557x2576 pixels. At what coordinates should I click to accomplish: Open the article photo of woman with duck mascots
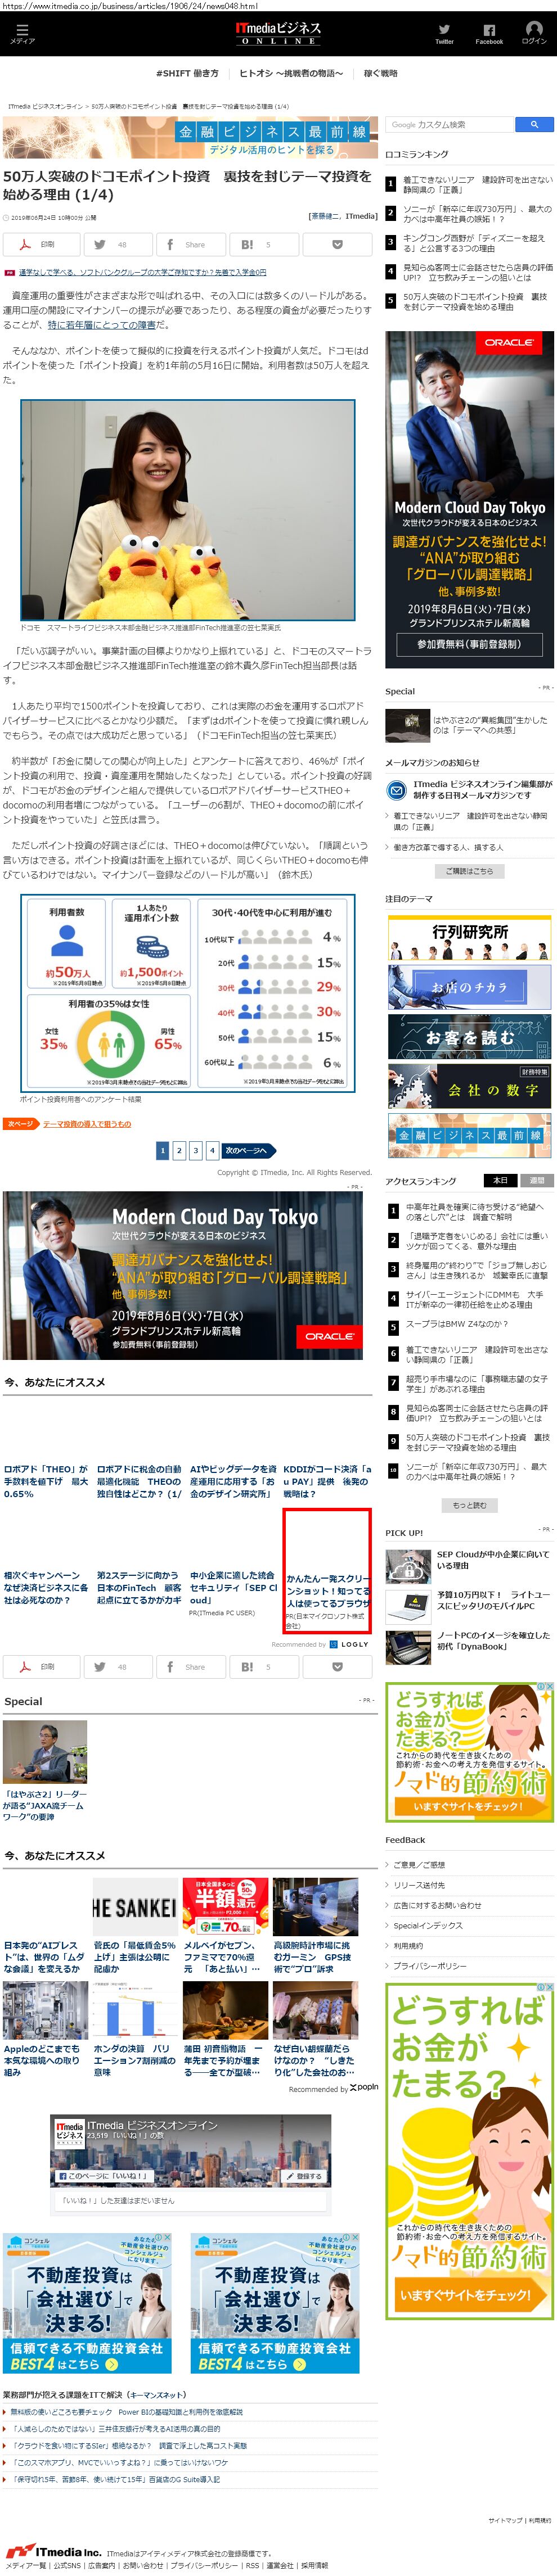click(188, 509)
